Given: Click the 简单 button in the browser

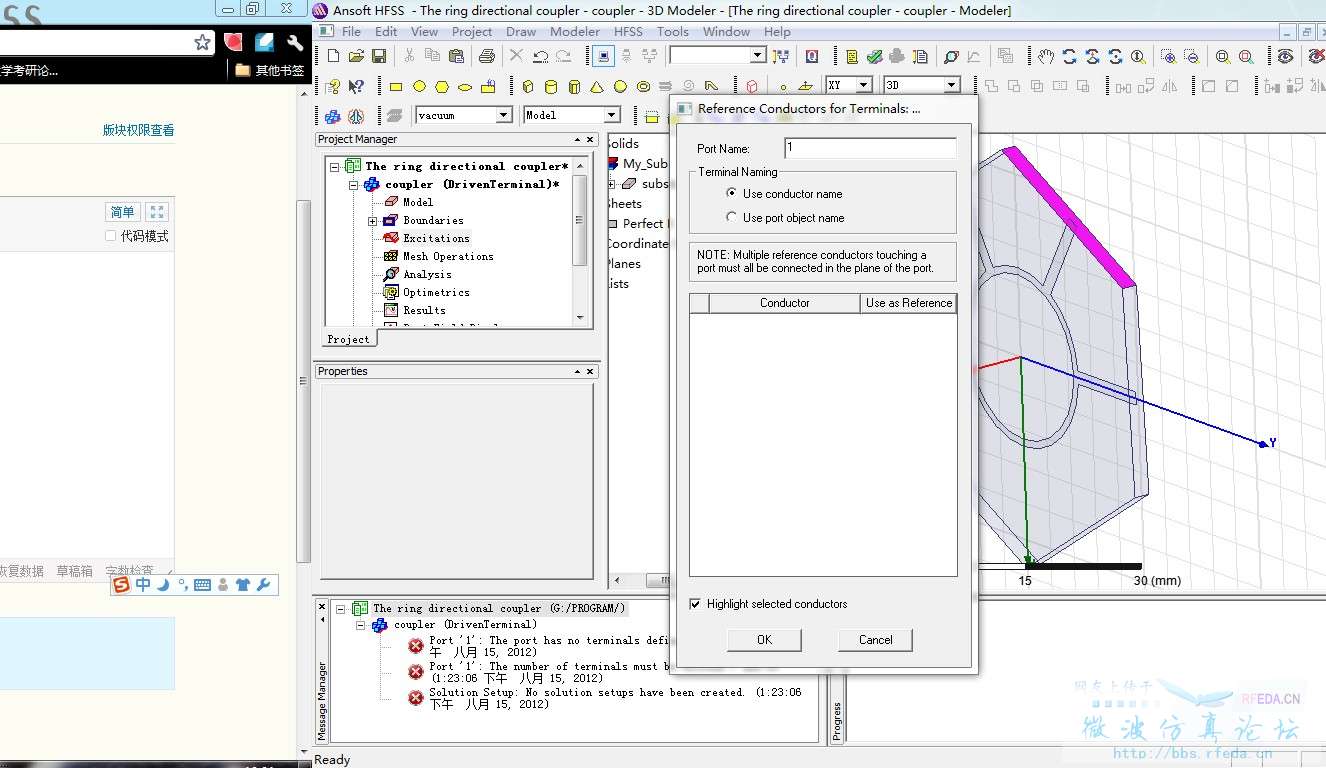Looking at the screenshot, I should pyautogui.click(x=122, y=212).
